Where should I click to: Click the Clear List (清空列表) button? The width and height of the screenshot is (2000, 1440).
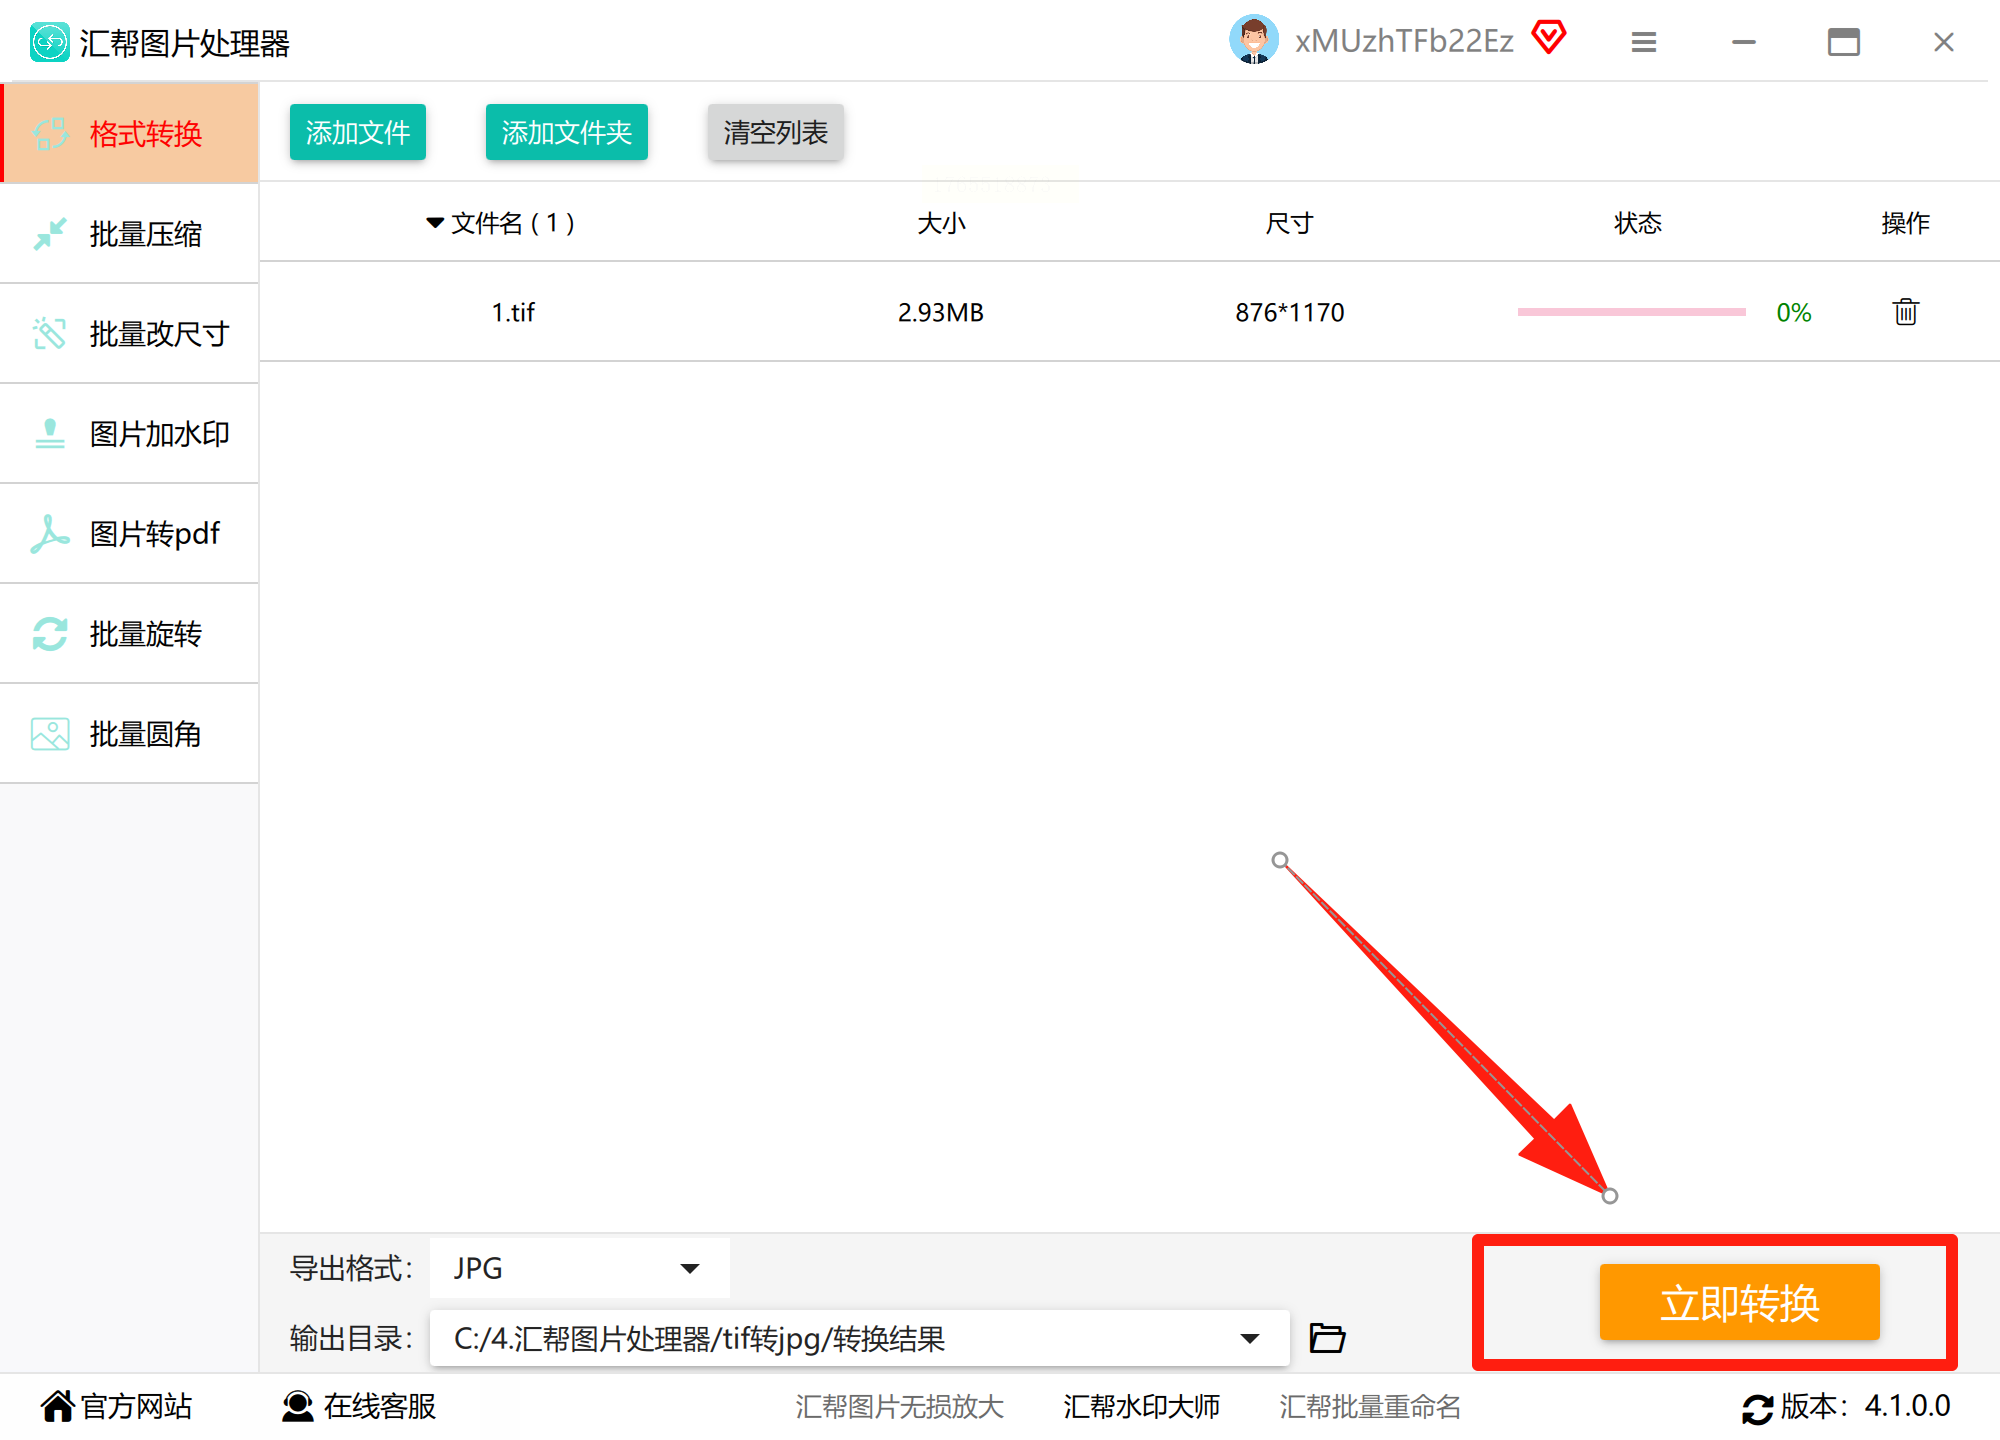pos(775,132)
